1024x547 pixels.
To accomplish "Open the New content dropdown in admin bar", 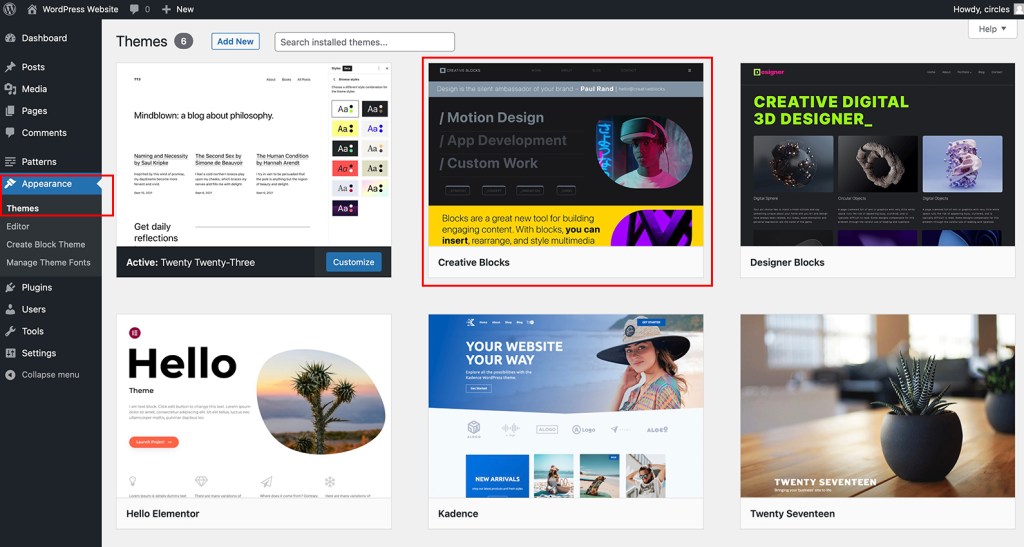I will click(x=178, y=9).
